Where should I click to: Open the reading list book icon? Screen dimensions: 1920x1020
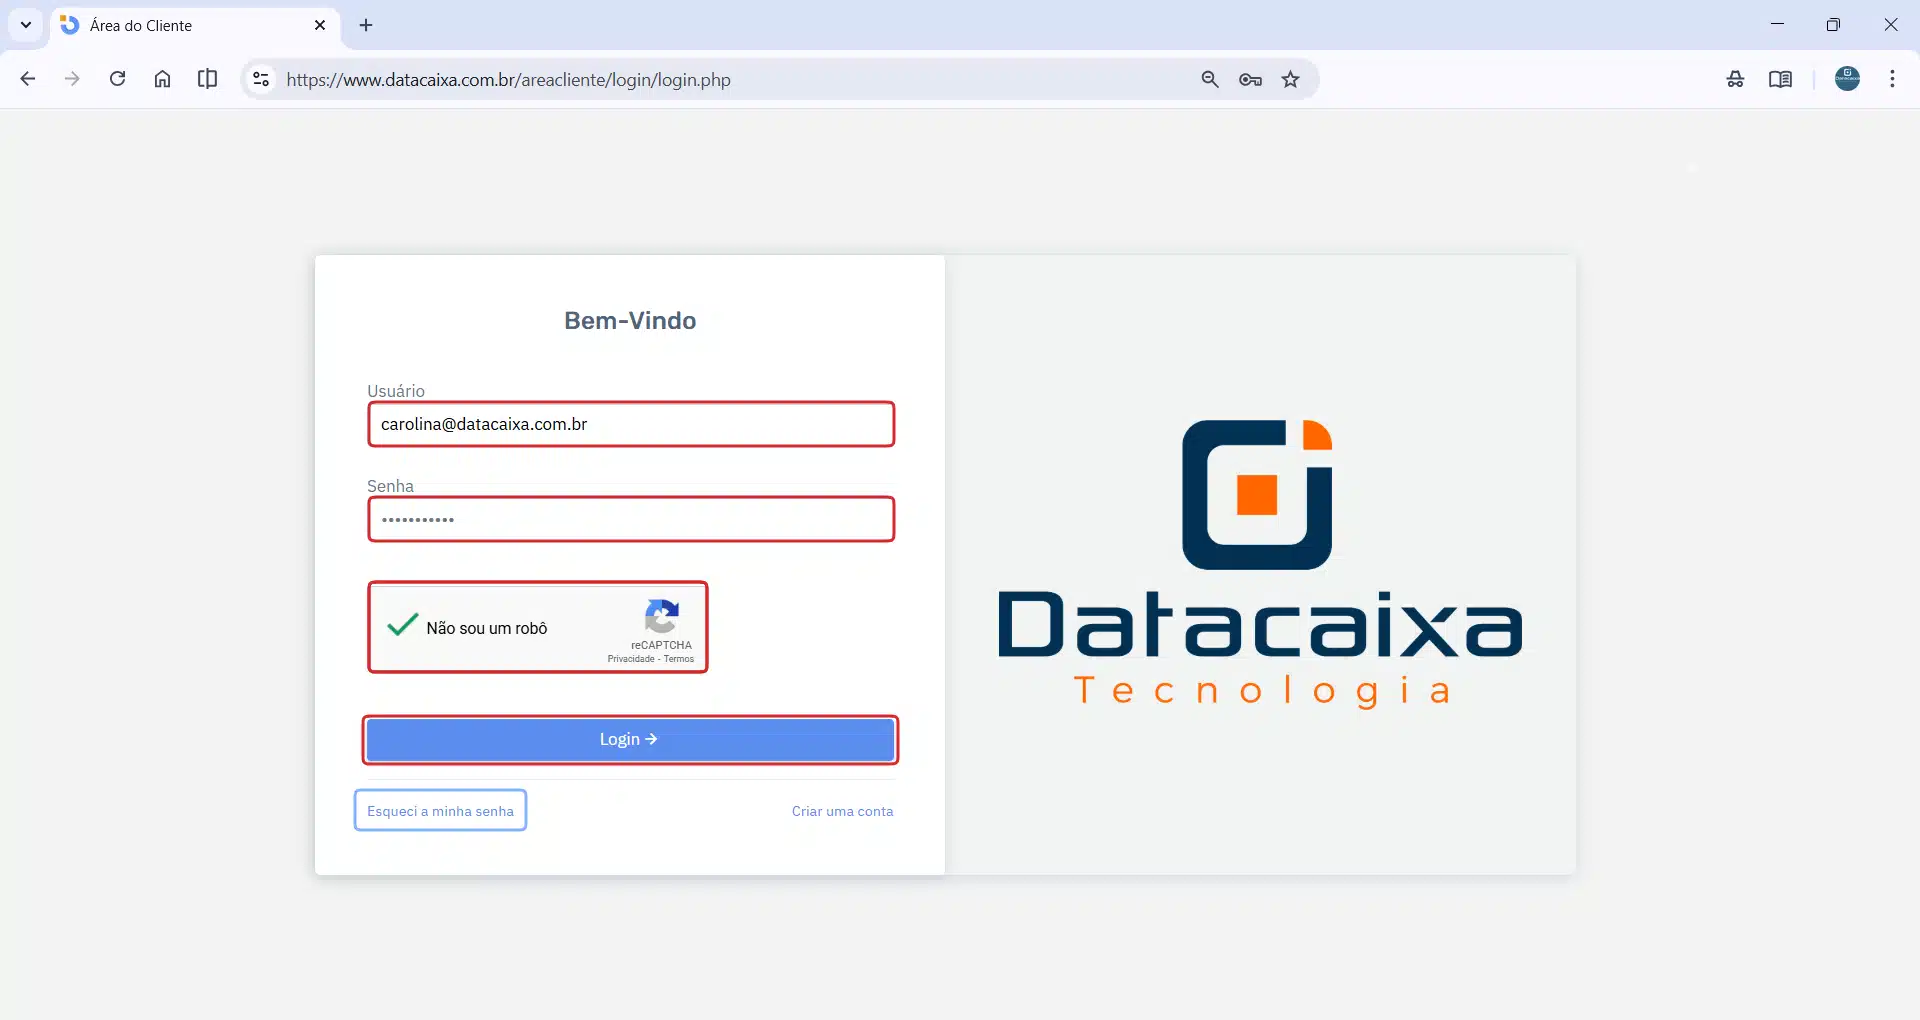tap(1781, 79)
